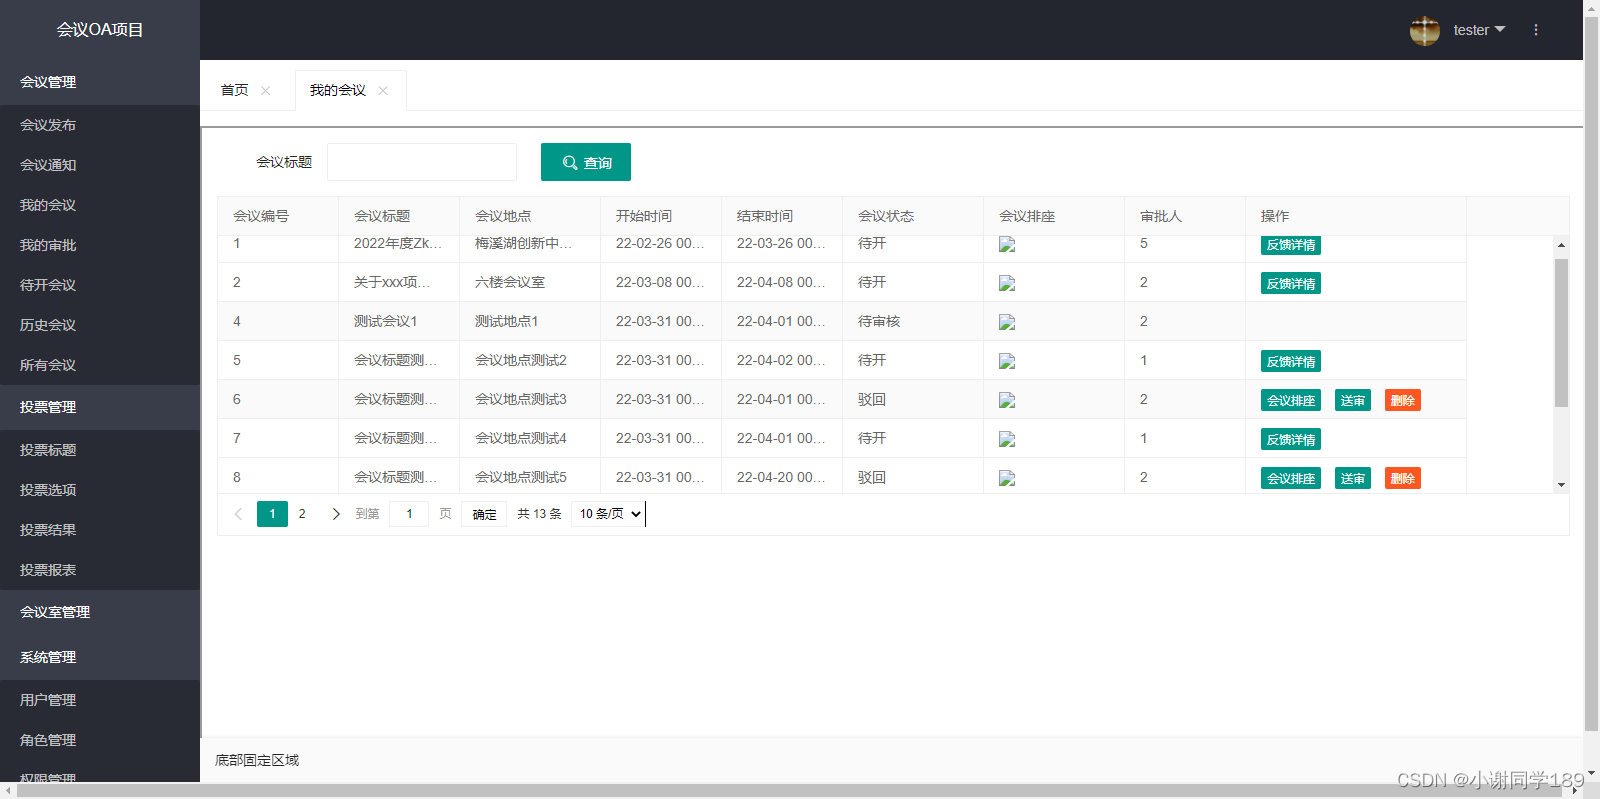1600x799 pixels.
Task: Click seating image icon in row 2
Action: [1007, 283]
